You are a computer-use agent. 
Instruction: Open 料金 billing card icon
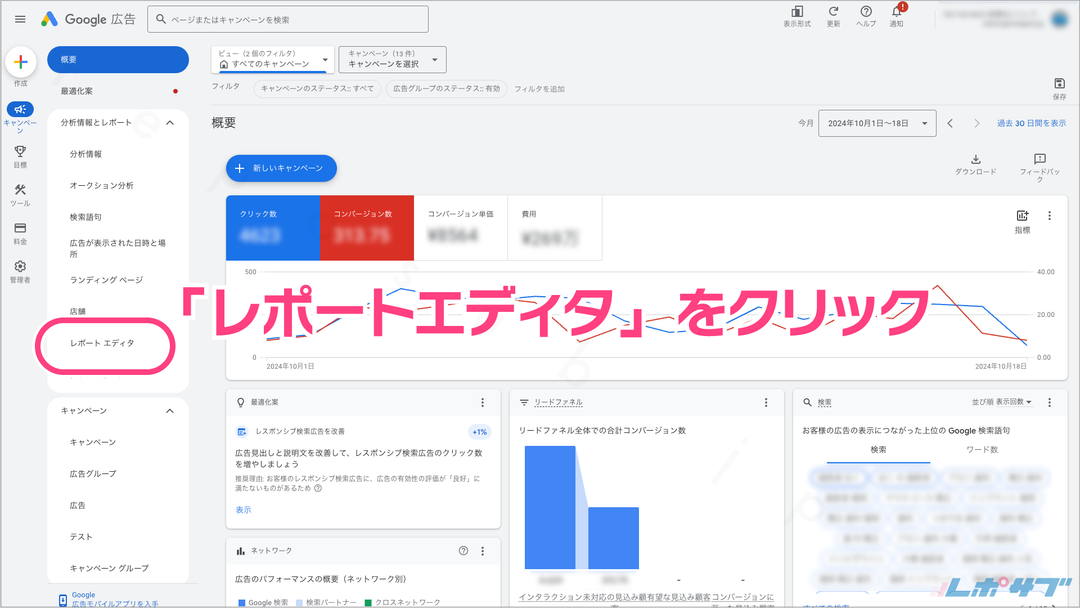pyautogui.click(x=20, y=229)
